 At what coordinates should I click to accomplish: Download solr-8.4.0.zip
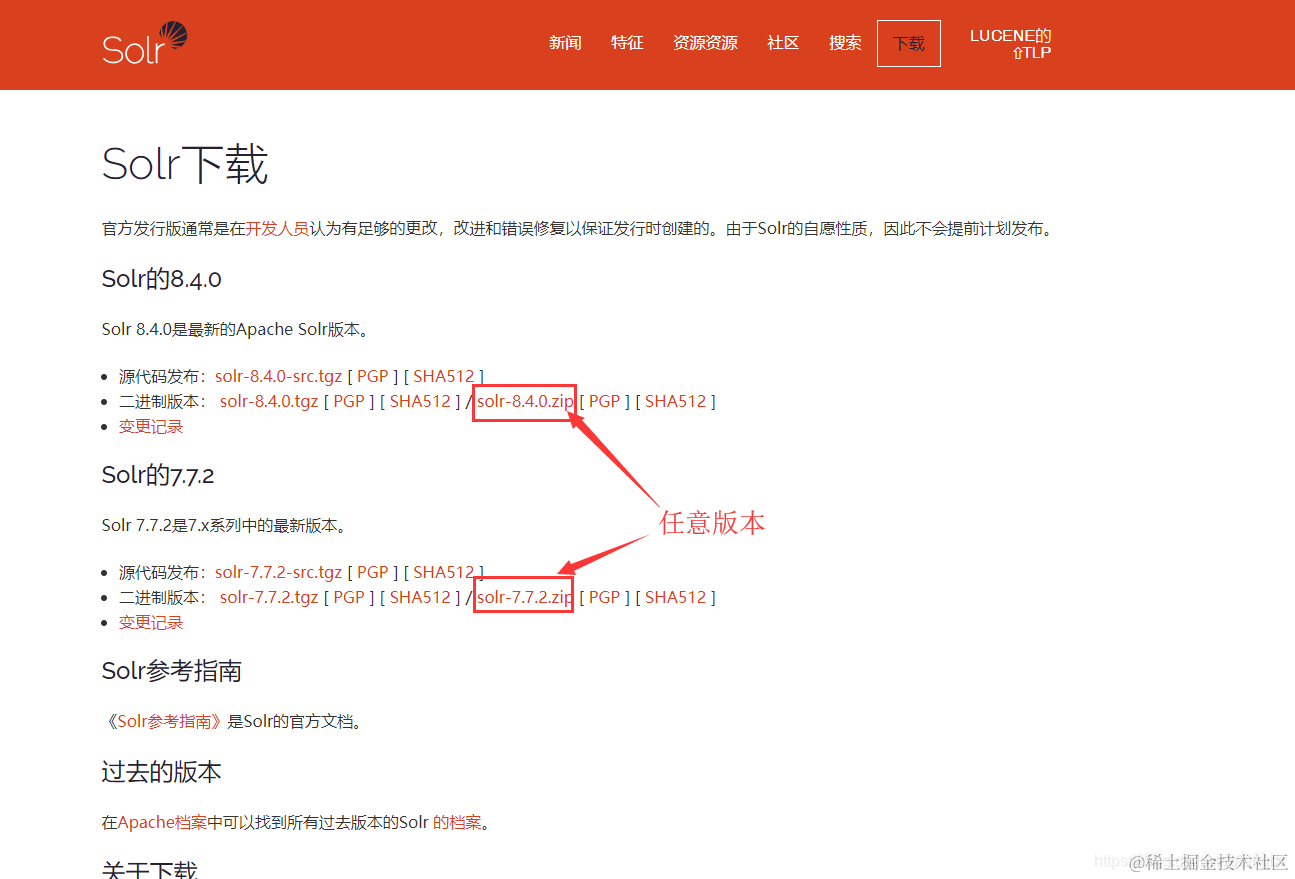[525, 401]
